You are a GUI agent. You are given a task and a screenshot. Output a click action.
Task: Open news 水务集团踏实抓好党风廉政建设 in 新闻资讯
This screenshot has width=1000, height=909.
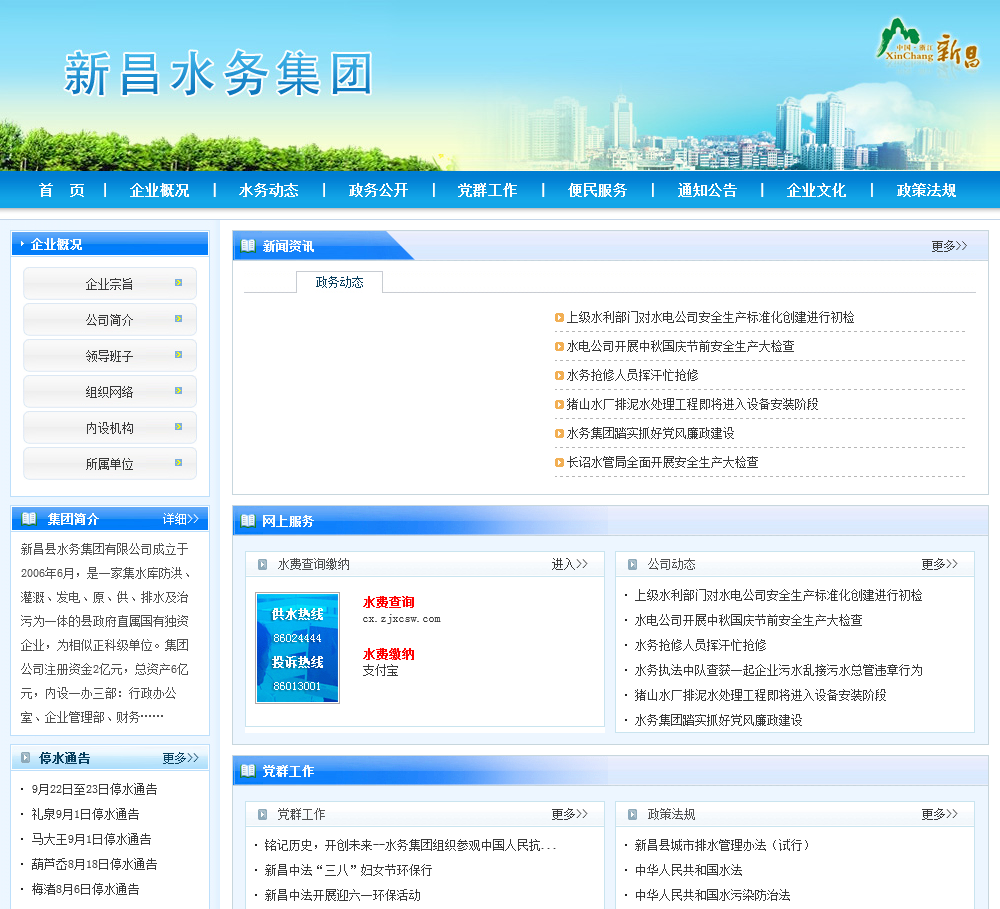pos(651,434)
